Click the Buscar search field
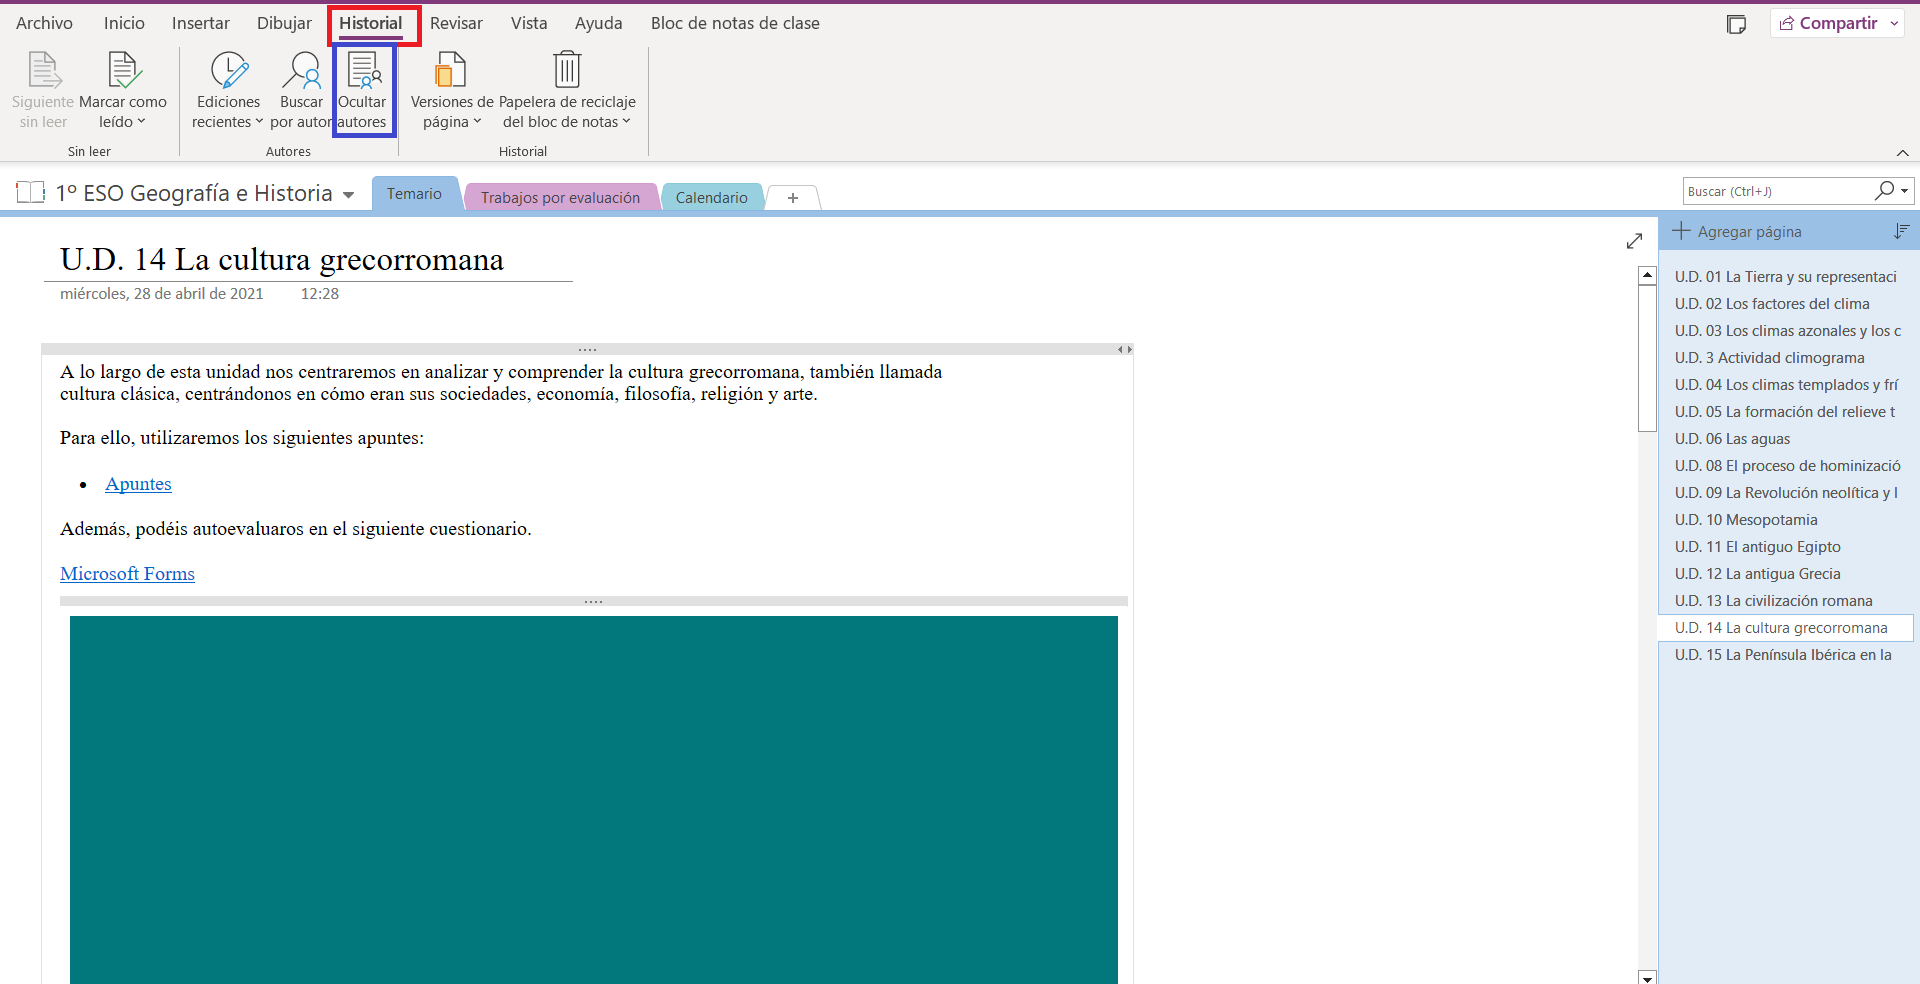The height and width of the screenshot is (984, 1920). coord(1778,191)
